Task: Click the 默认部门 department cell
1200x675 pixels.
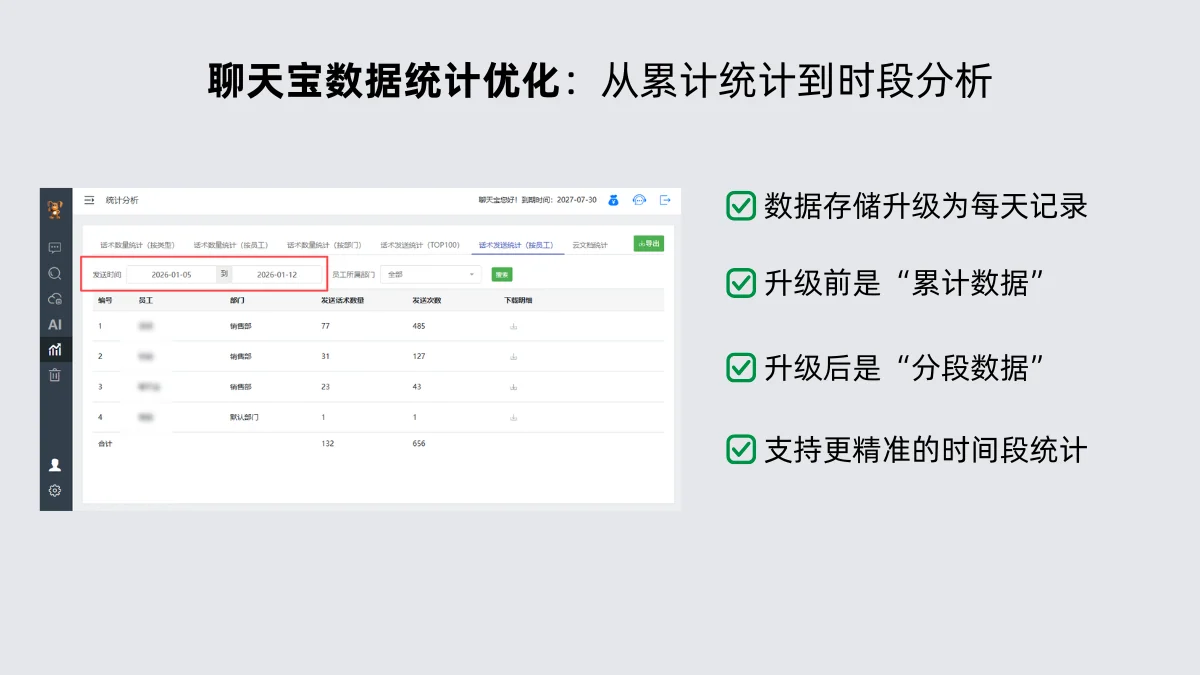Action: tap(244, 417)
